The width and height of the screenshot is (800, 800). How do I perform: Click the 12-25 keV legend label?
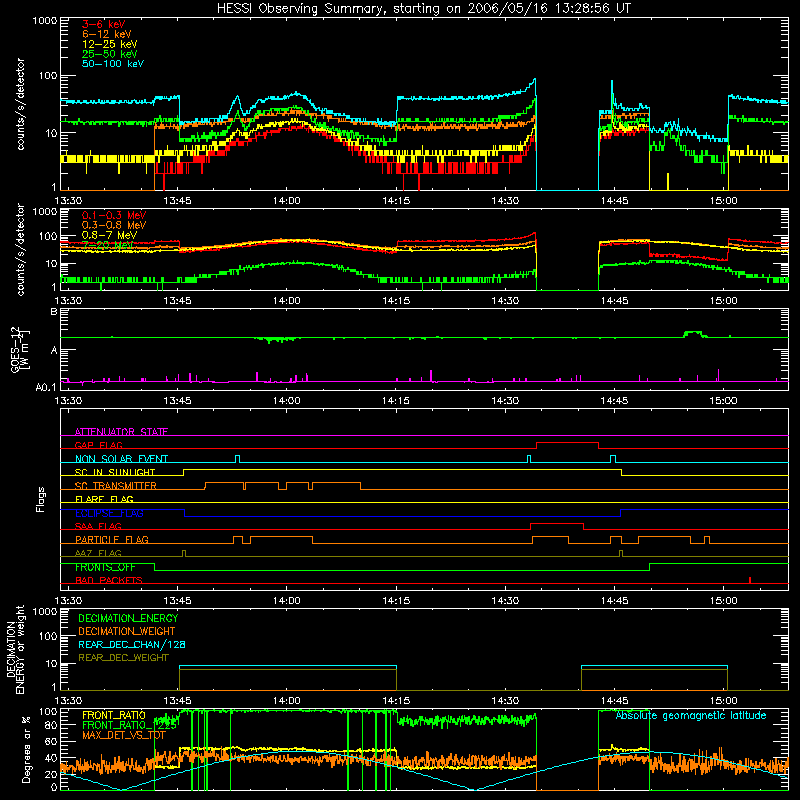(x=110, y=44)
